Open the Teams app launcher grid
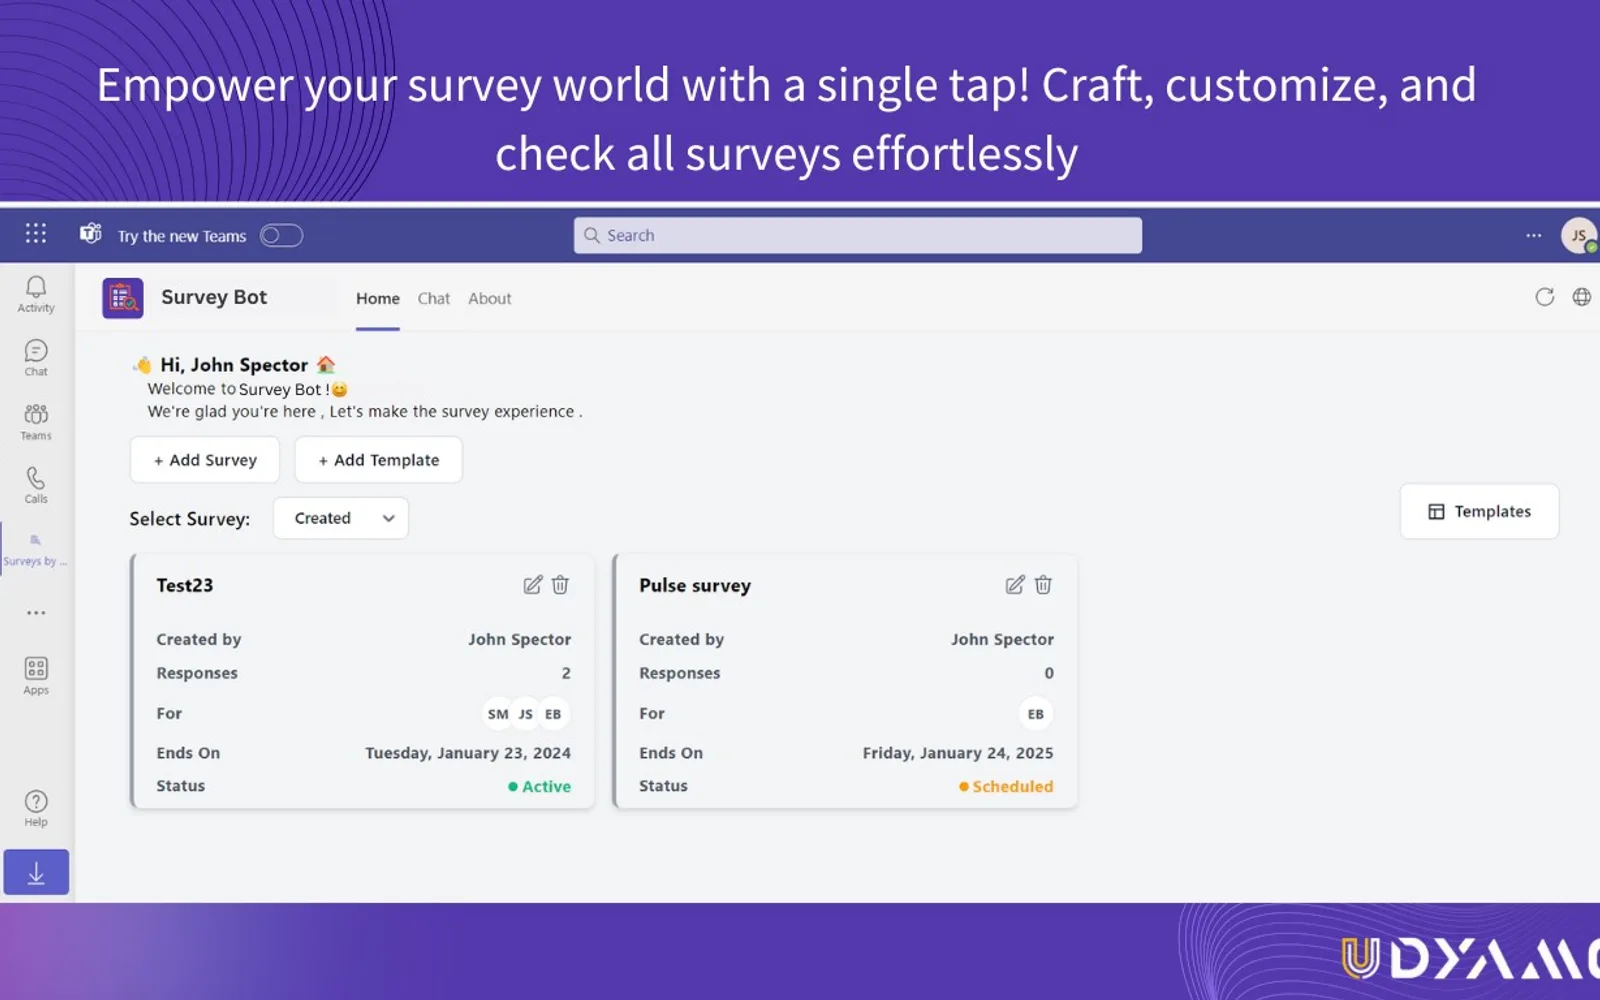Viewport: 1600px width, 1000px height. pyautogui.click(x=36, y=234)
